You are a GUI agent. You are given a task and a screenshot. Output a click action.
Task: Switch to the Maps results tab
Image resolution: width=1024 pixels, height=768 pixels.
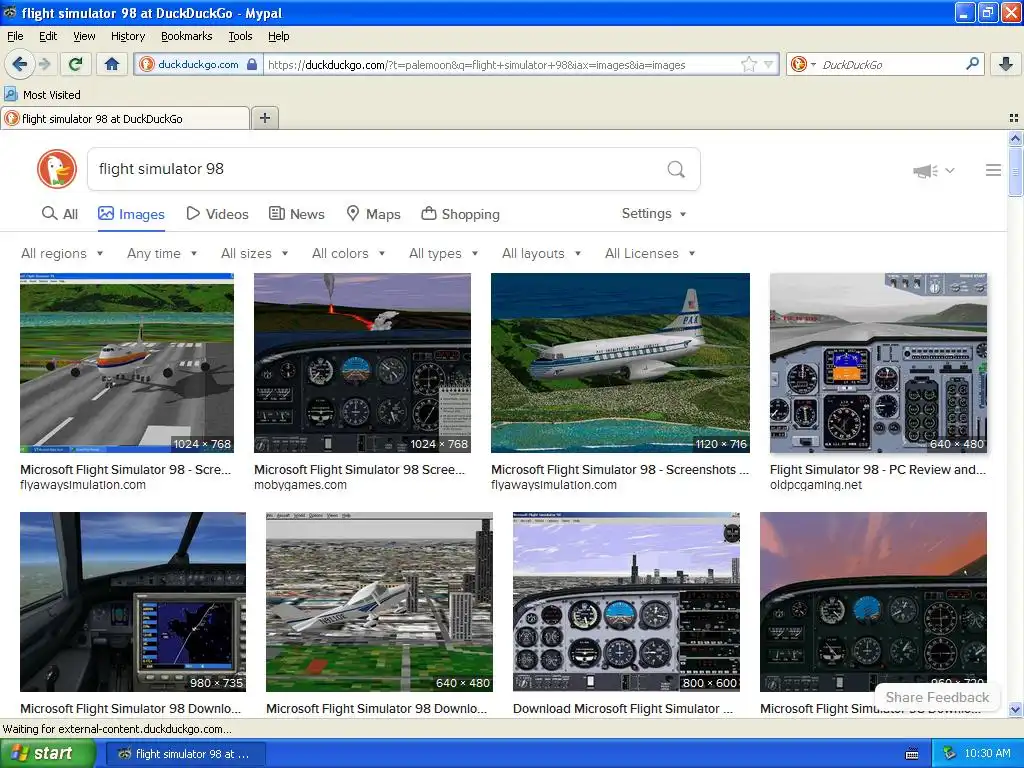(374, 214)
